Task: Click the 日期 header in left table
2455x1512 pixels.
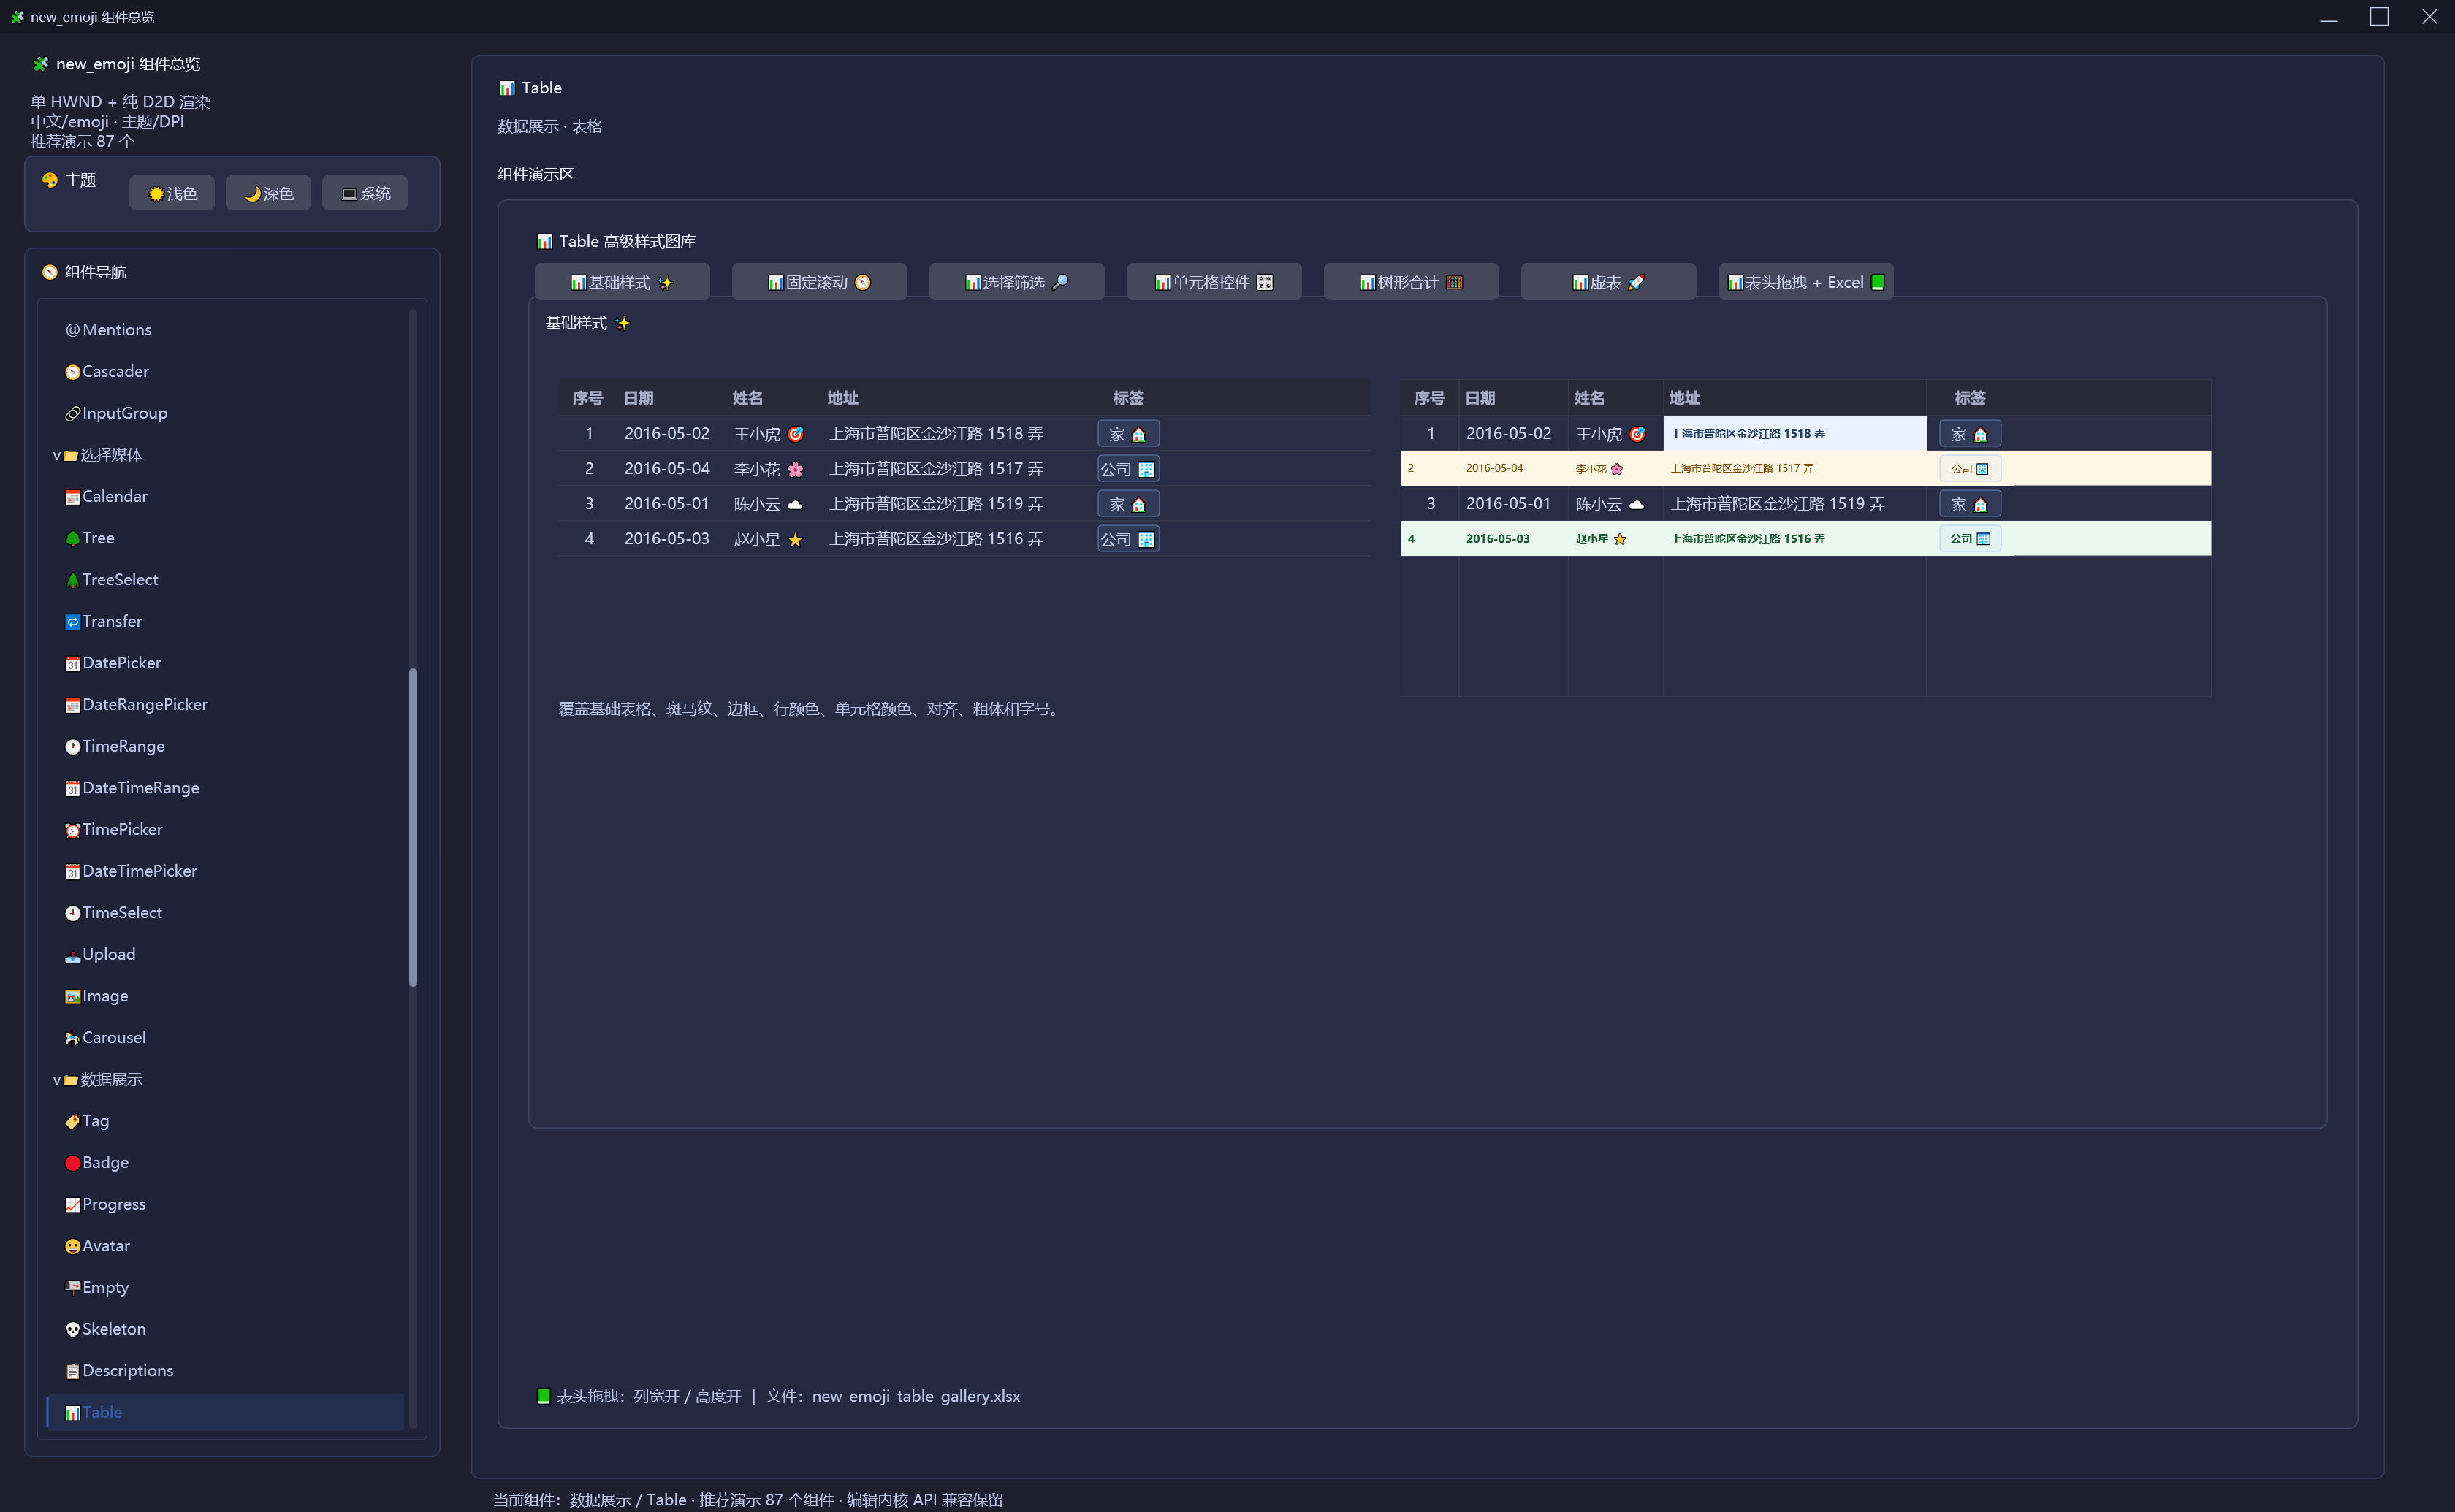Action: (x=638, y=398)
